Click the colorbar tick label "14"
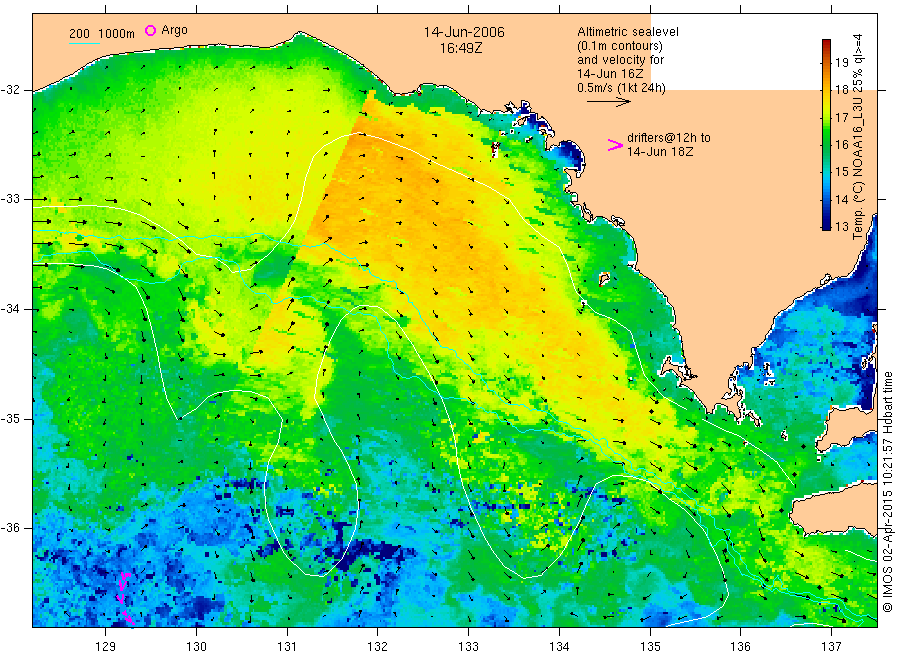Screen dimensions: 900x660 click(841, 199)
